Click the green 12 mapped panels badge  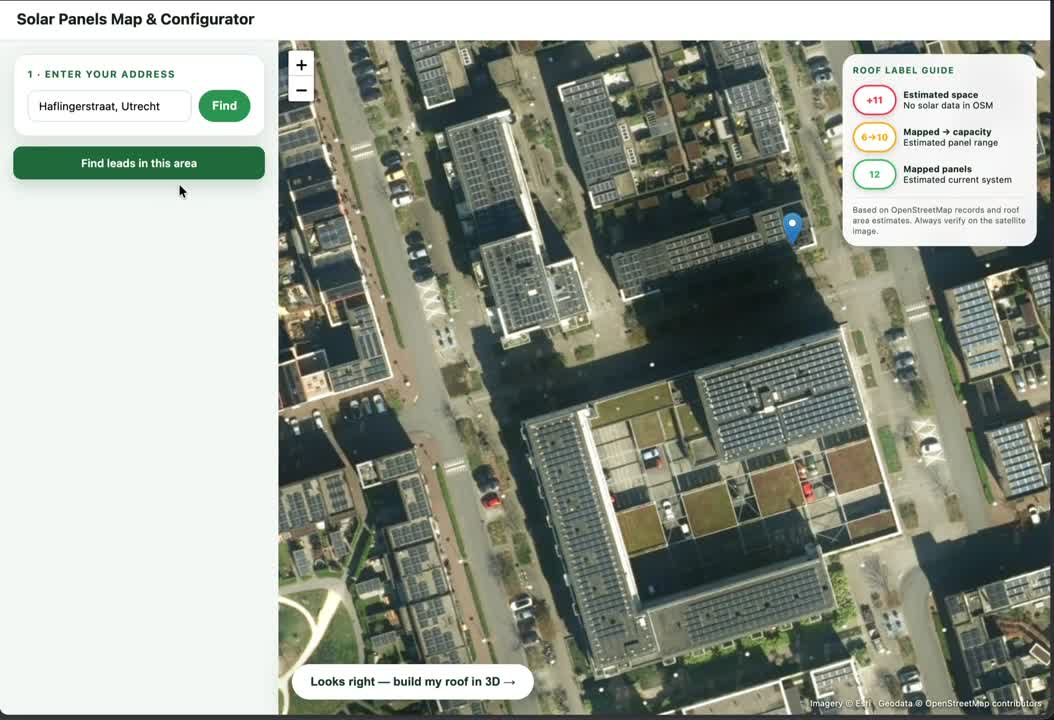pyautogui.click(x=875, y=175)
